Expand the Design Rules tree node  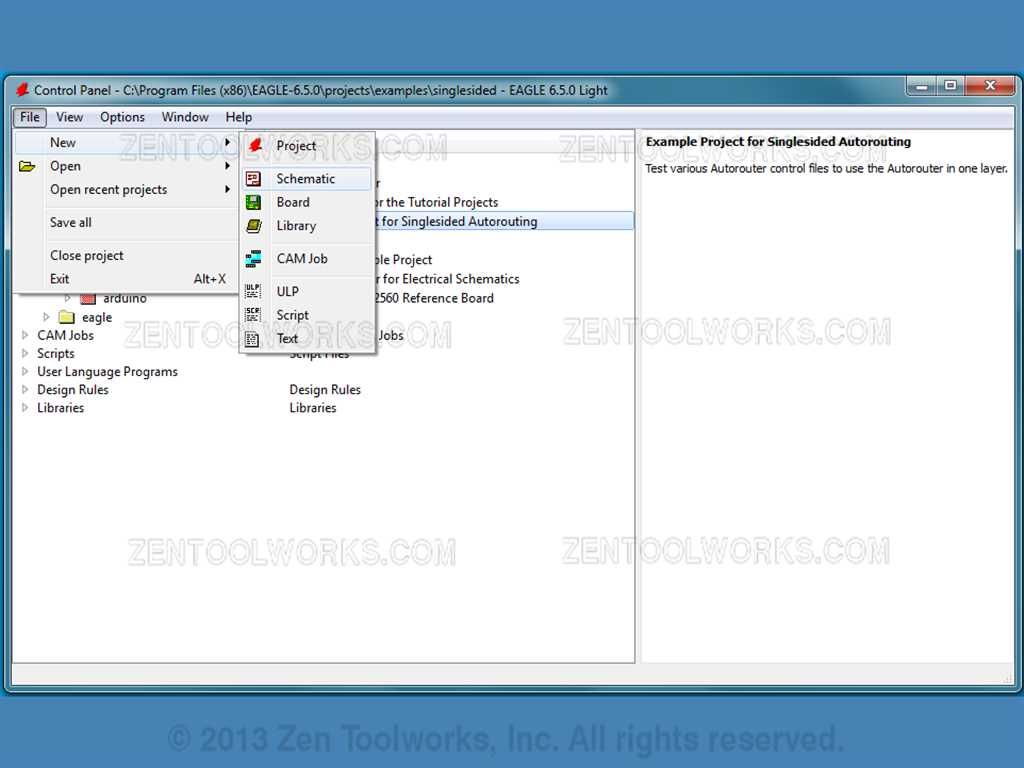click(25, 390)
